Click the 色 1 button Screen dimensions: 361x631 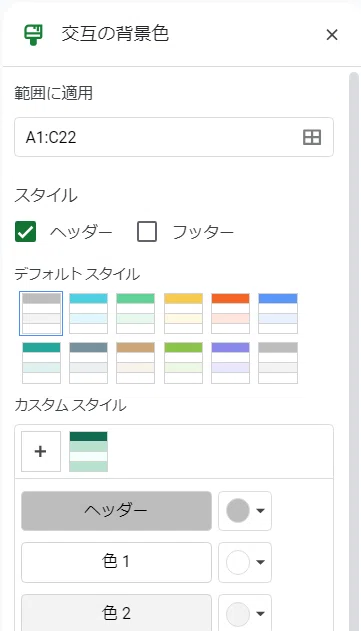click(116, 562)
